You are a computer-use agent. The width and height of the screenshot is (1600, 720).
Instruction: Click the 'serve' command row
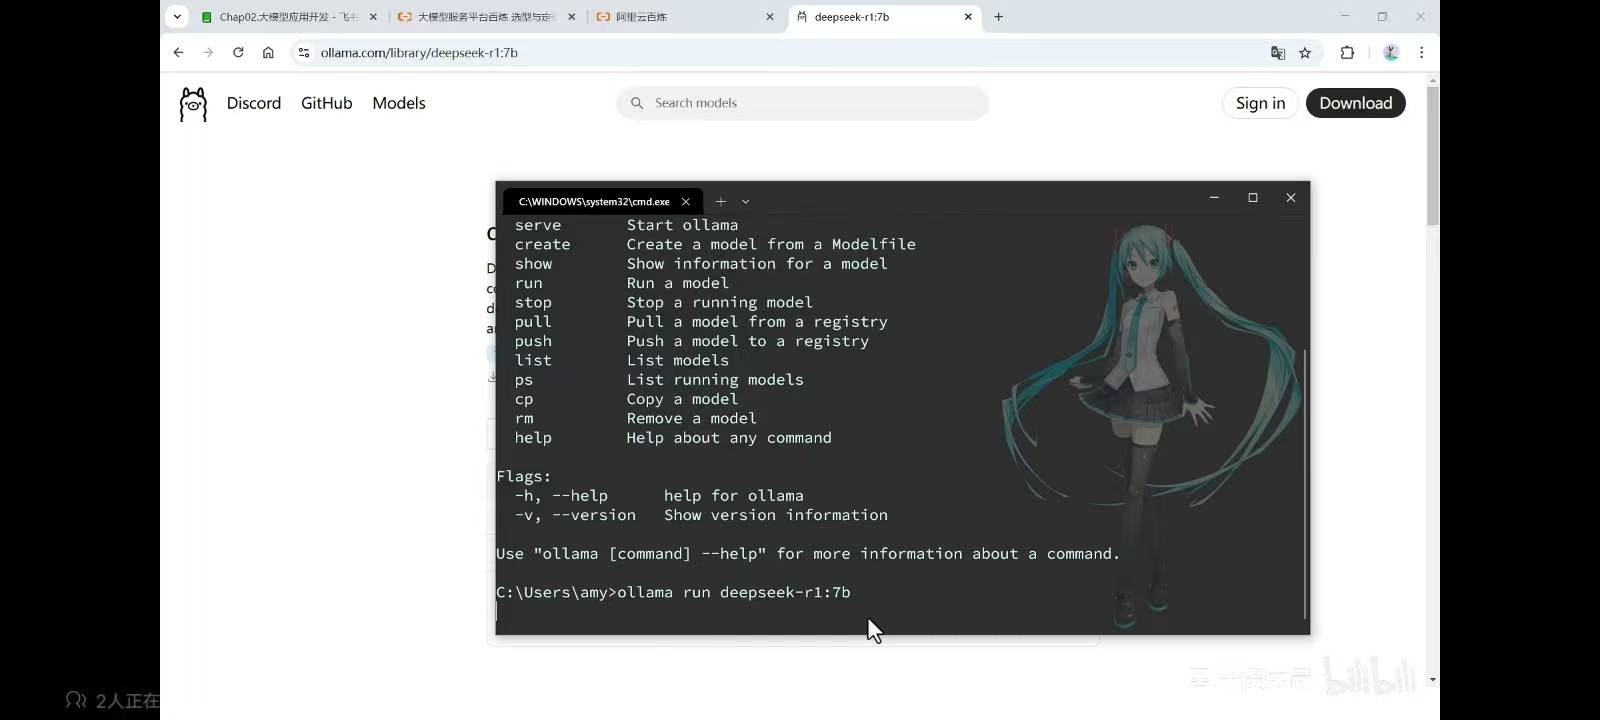626,225
